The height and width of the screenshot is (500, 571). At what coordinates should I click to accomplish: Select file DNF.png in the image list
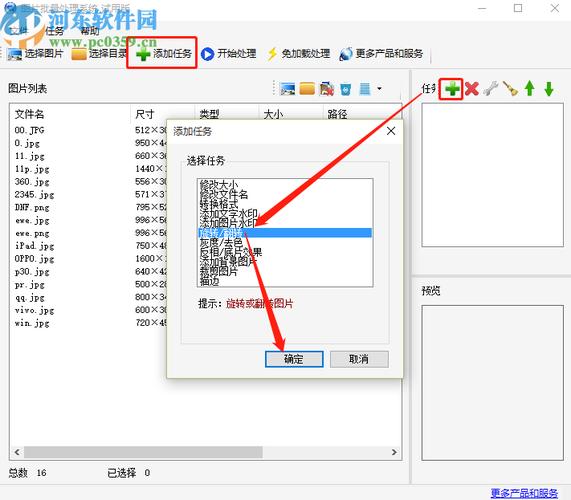[32, 208]
